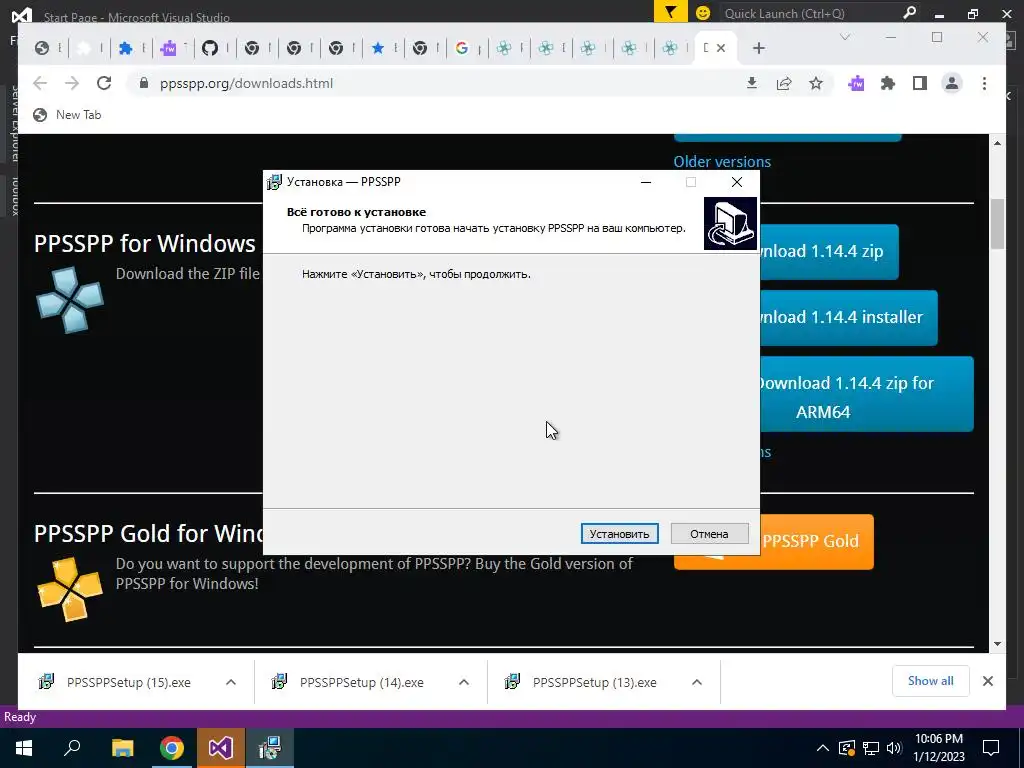Switch to the blue puzzle-piece tab

click(125, 48)
